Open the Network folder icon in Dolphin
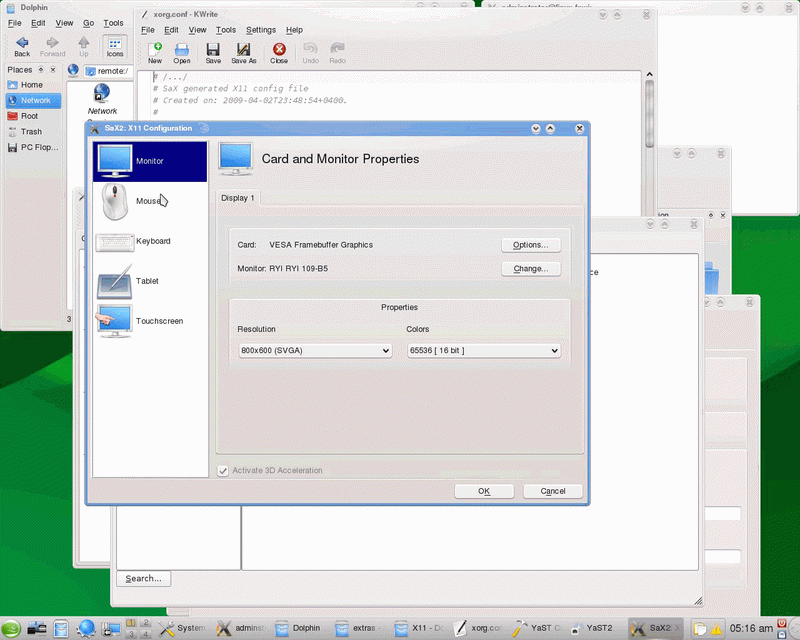This screenshot has height=640, width=800. pos(102,100)
